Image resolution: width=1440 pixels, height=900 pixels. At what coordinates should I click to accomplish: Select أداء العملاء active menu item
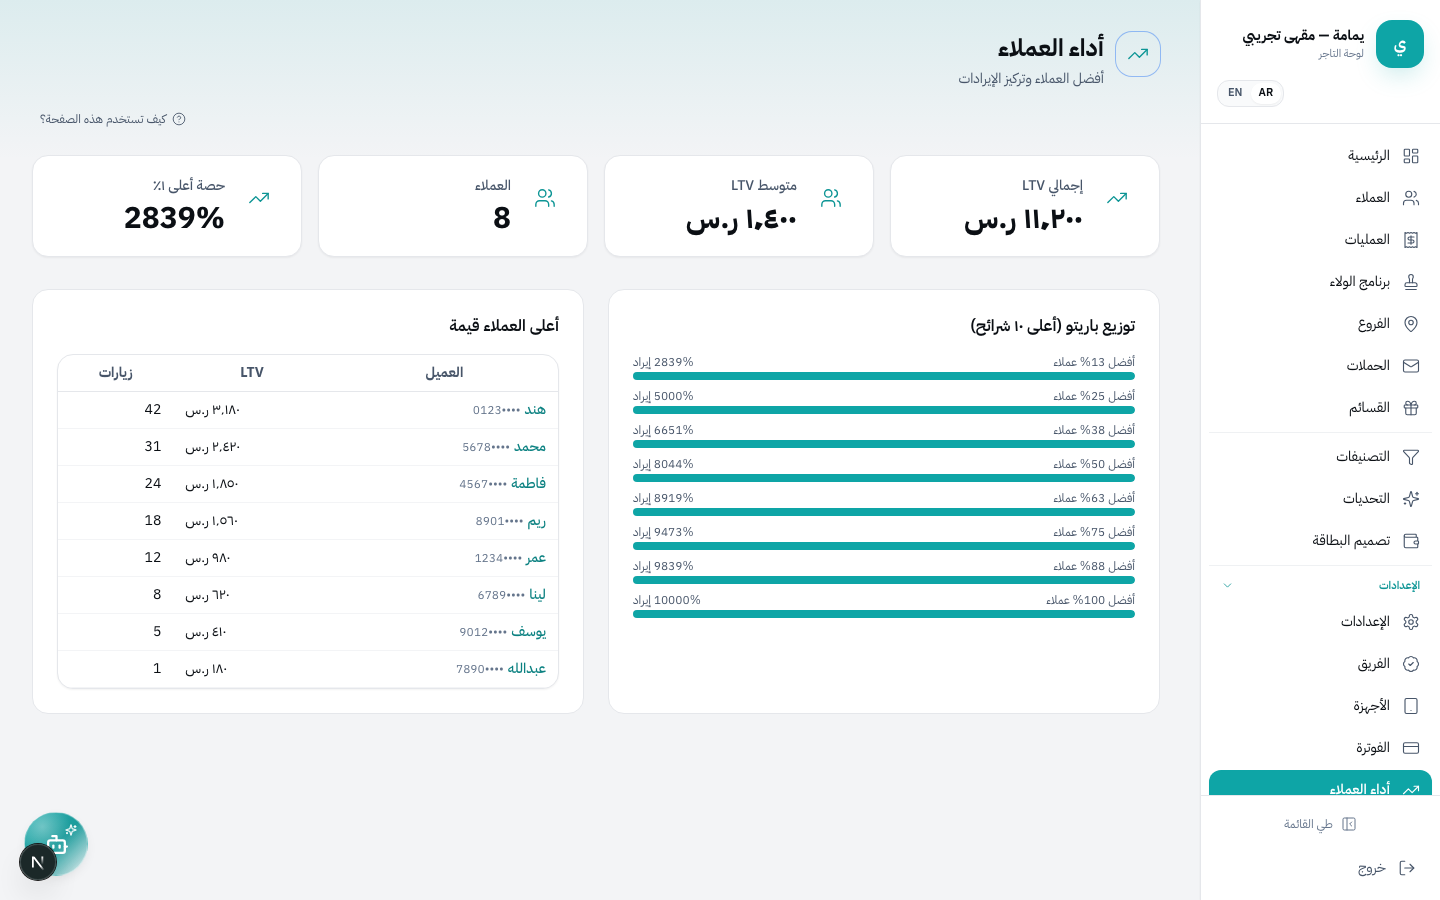1320,783
